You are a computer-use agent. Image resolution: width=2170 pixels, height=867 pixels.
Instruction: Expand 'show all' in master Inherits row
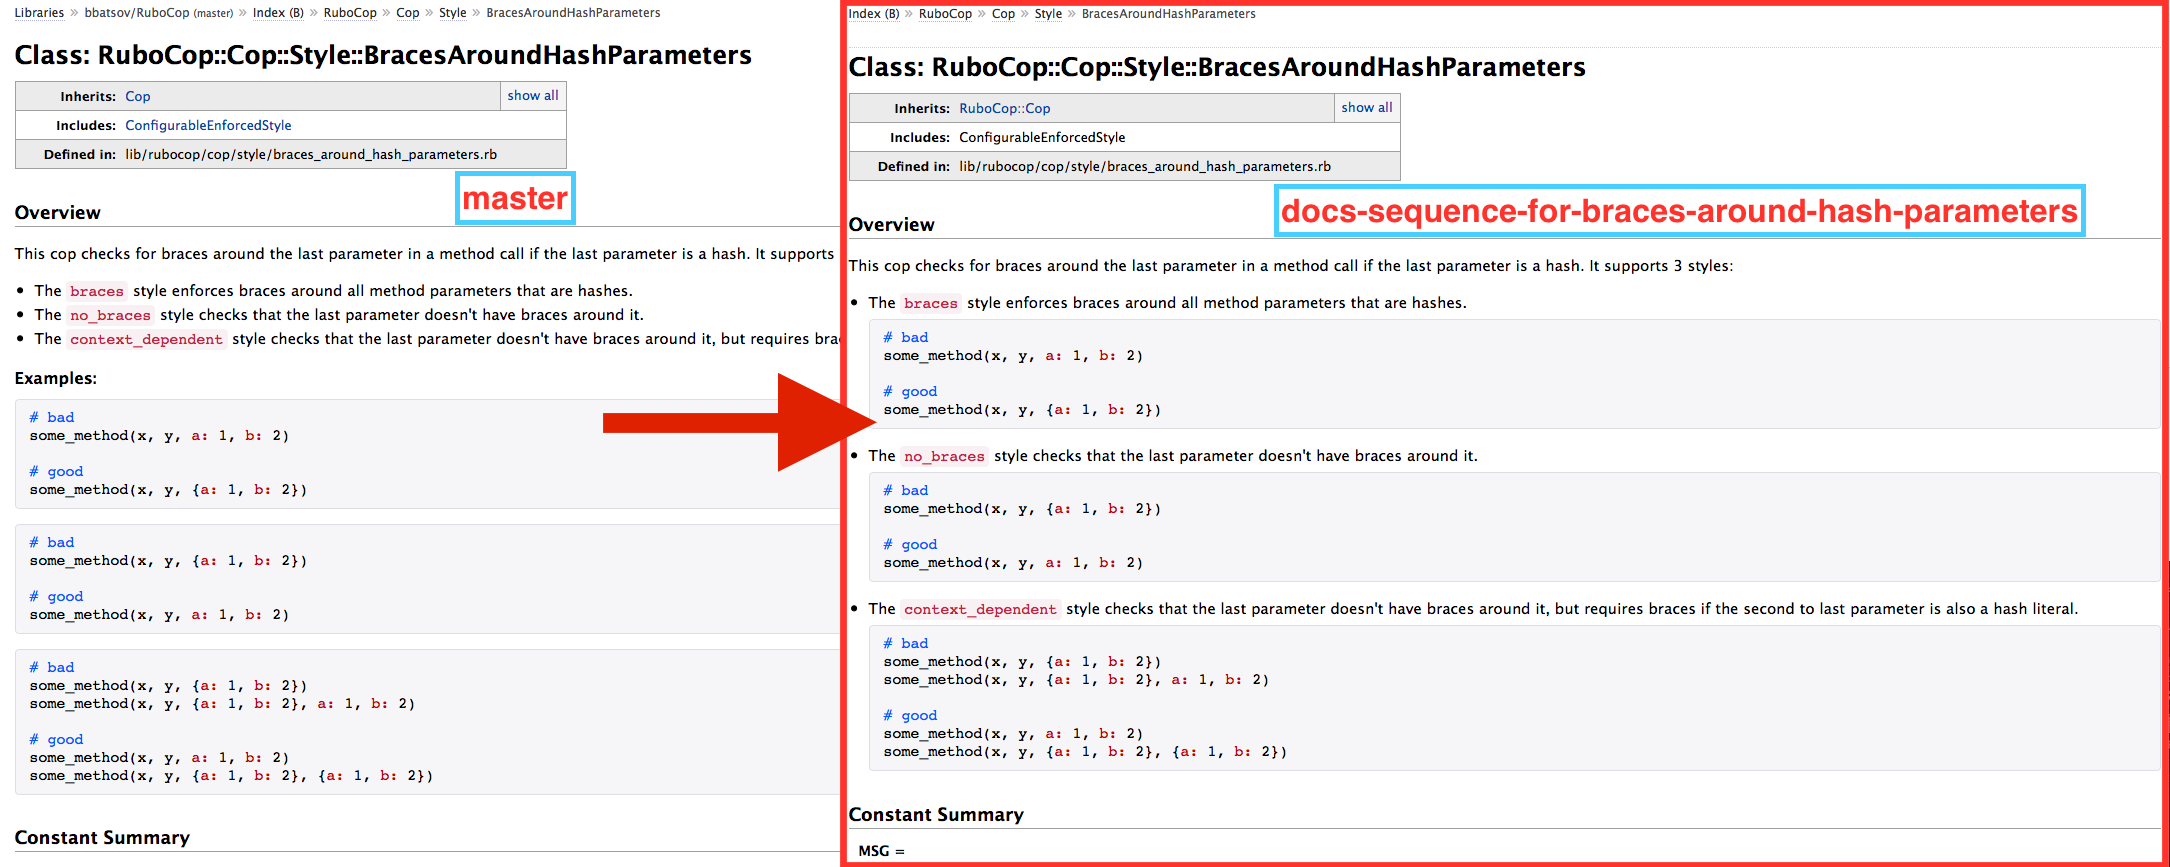click(533, 96)
